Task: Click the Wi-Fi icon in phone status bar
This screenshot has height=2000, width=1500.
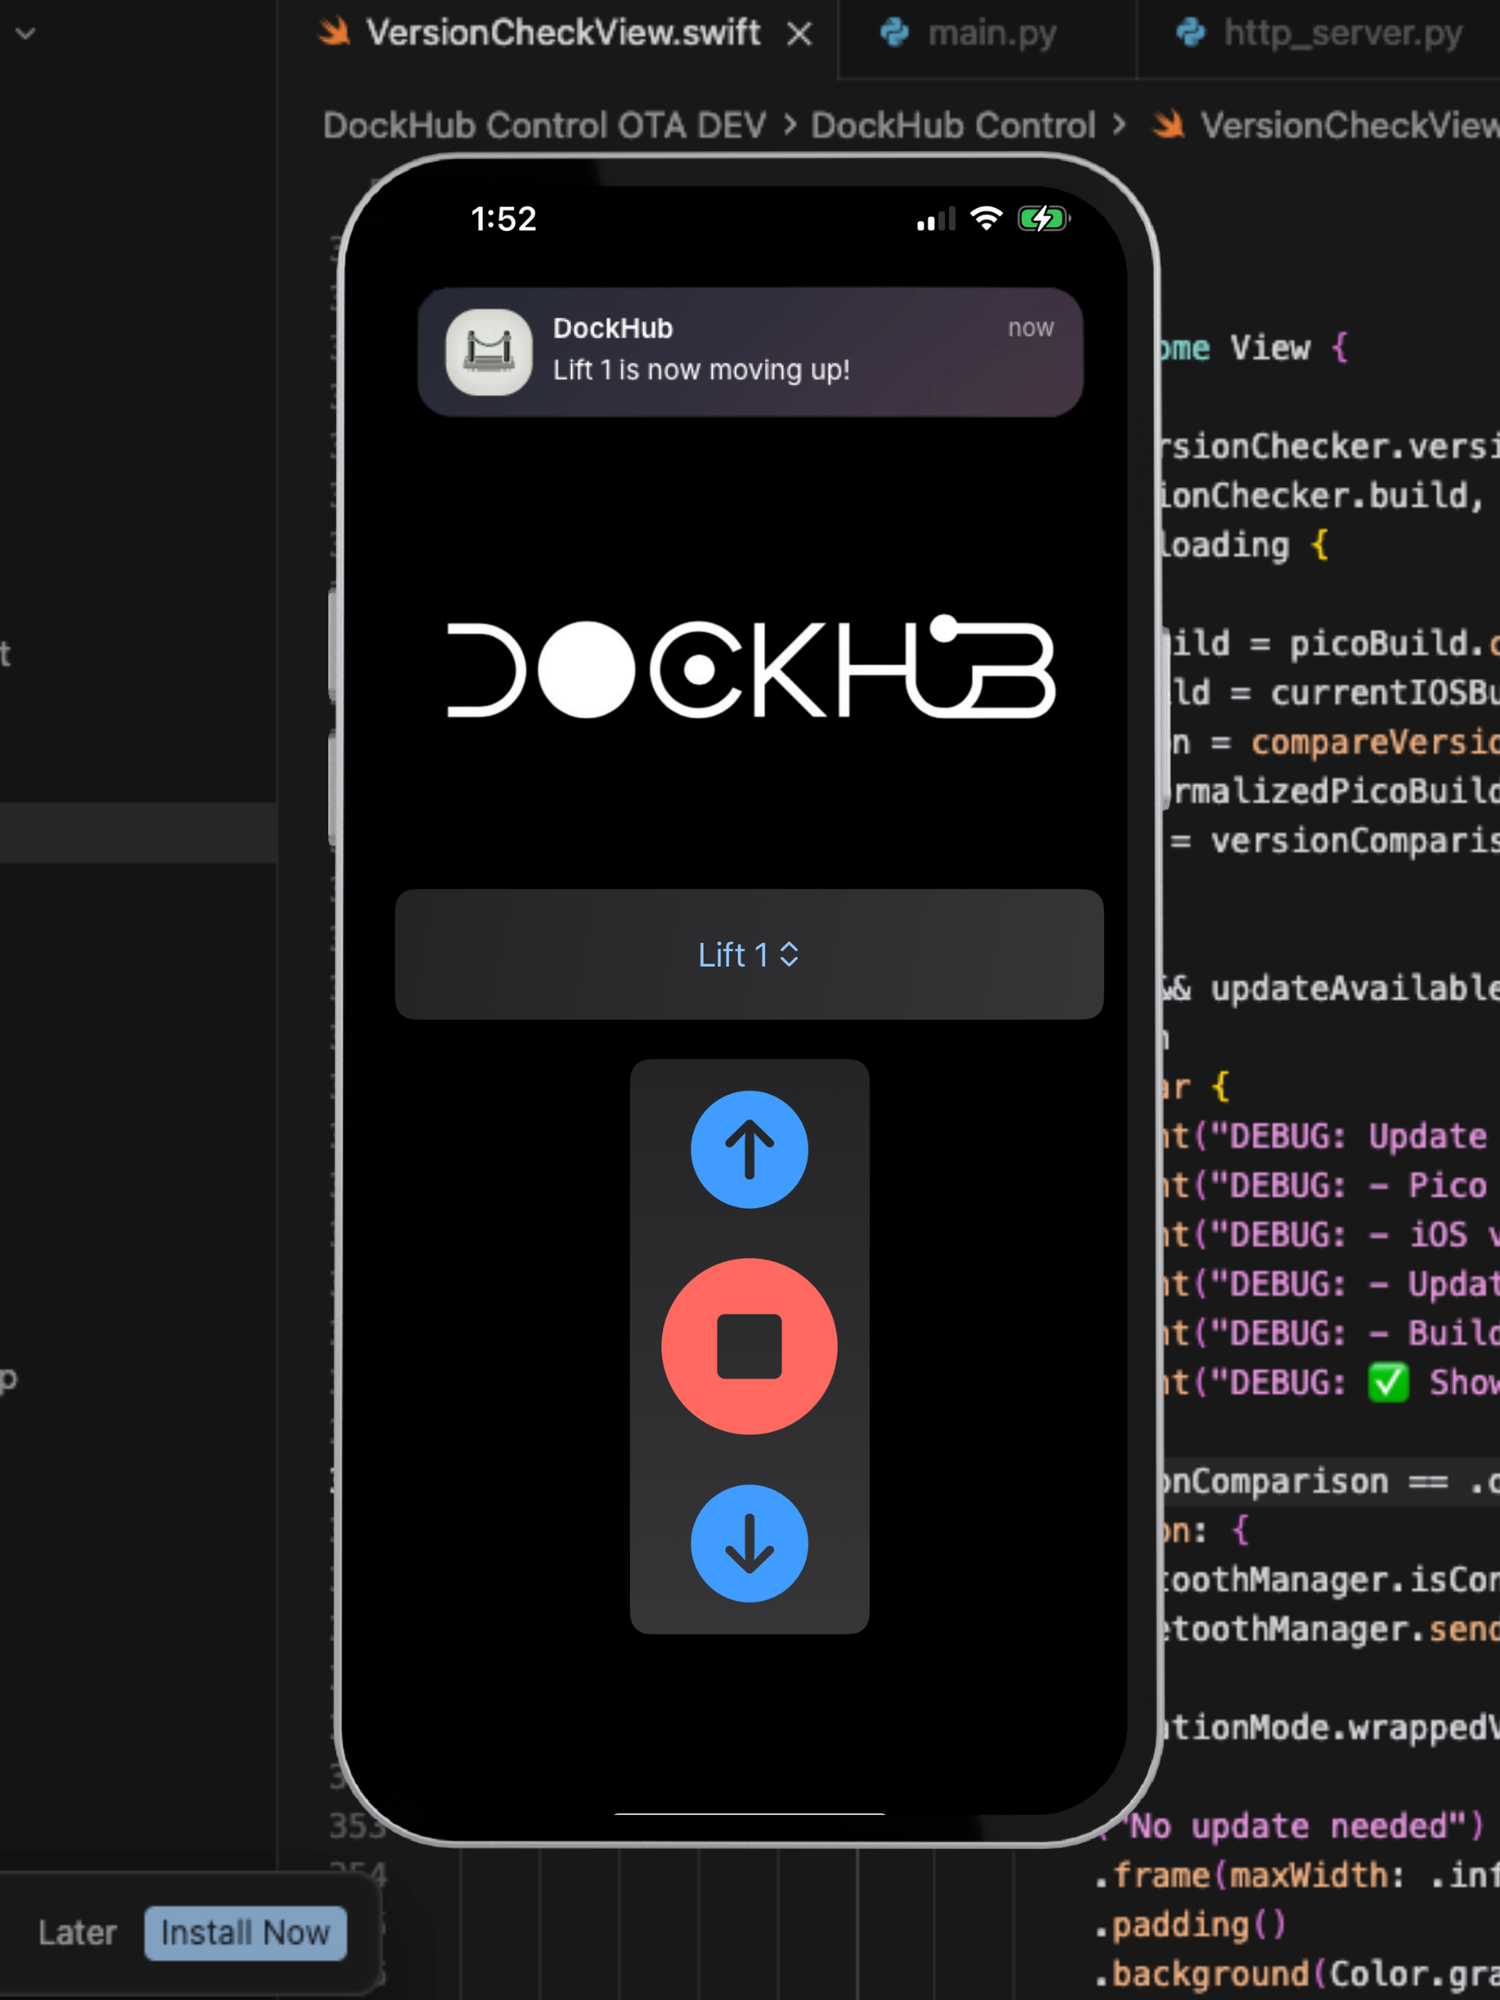Action: coord(986,218)
